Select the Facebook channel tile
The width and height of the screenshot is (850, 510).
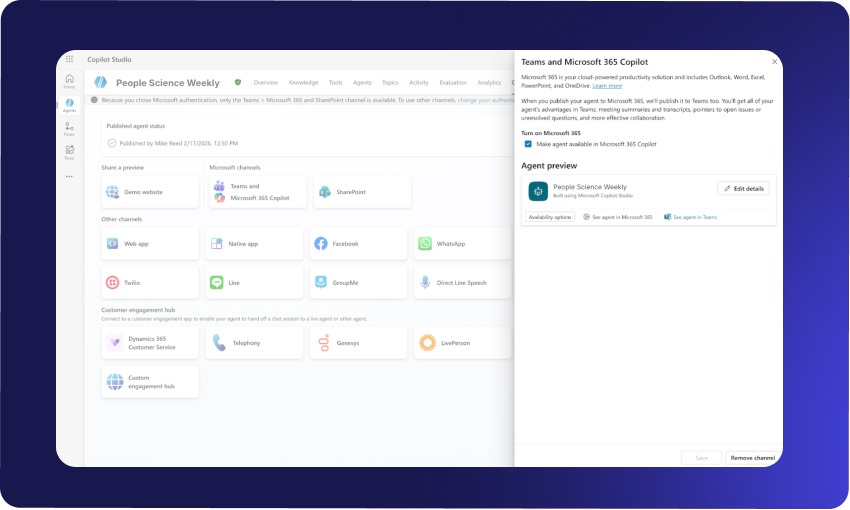click(x=357, y=243)
